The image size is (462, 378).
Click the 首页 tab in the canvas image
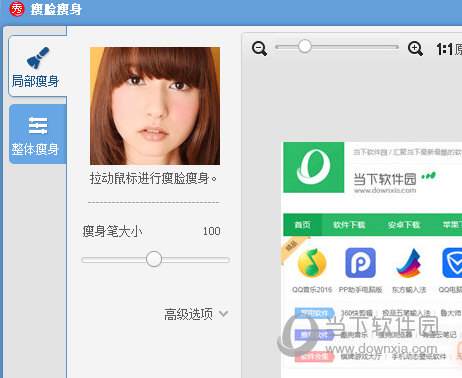[x=302, y=225]
